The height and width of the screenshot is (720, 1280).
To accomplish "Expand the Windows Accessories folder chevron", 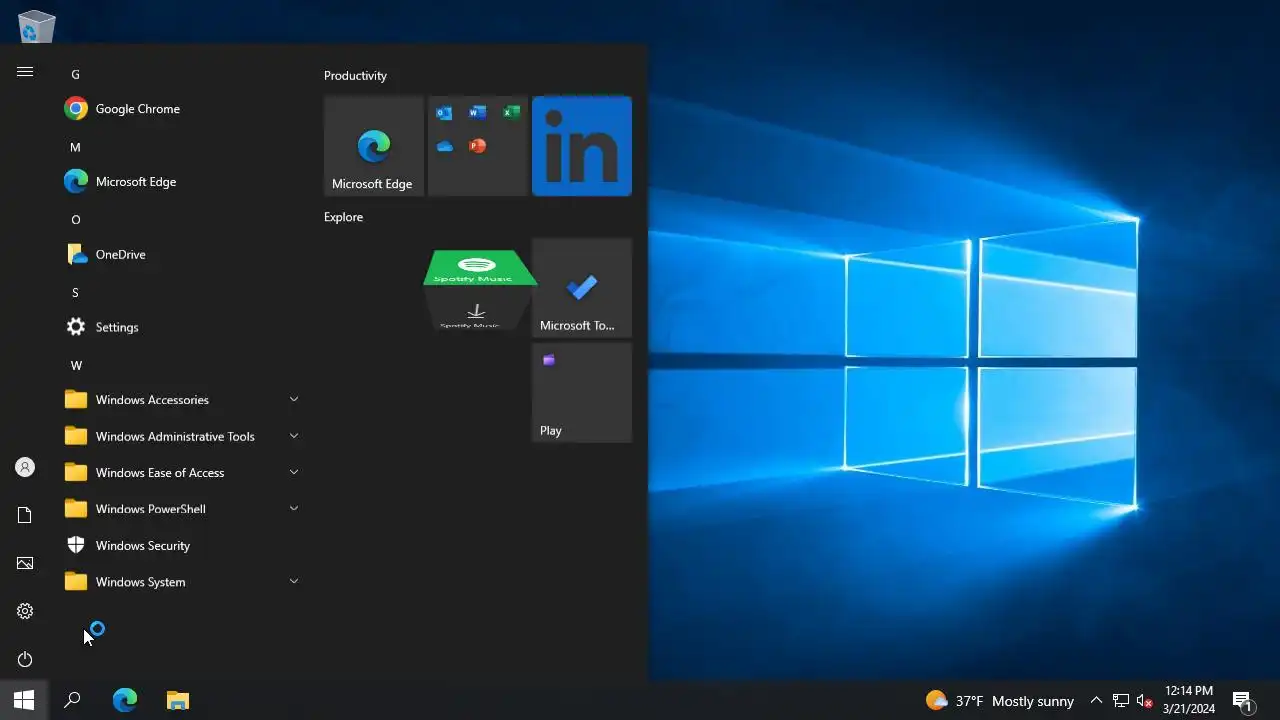I will point(294,399).
